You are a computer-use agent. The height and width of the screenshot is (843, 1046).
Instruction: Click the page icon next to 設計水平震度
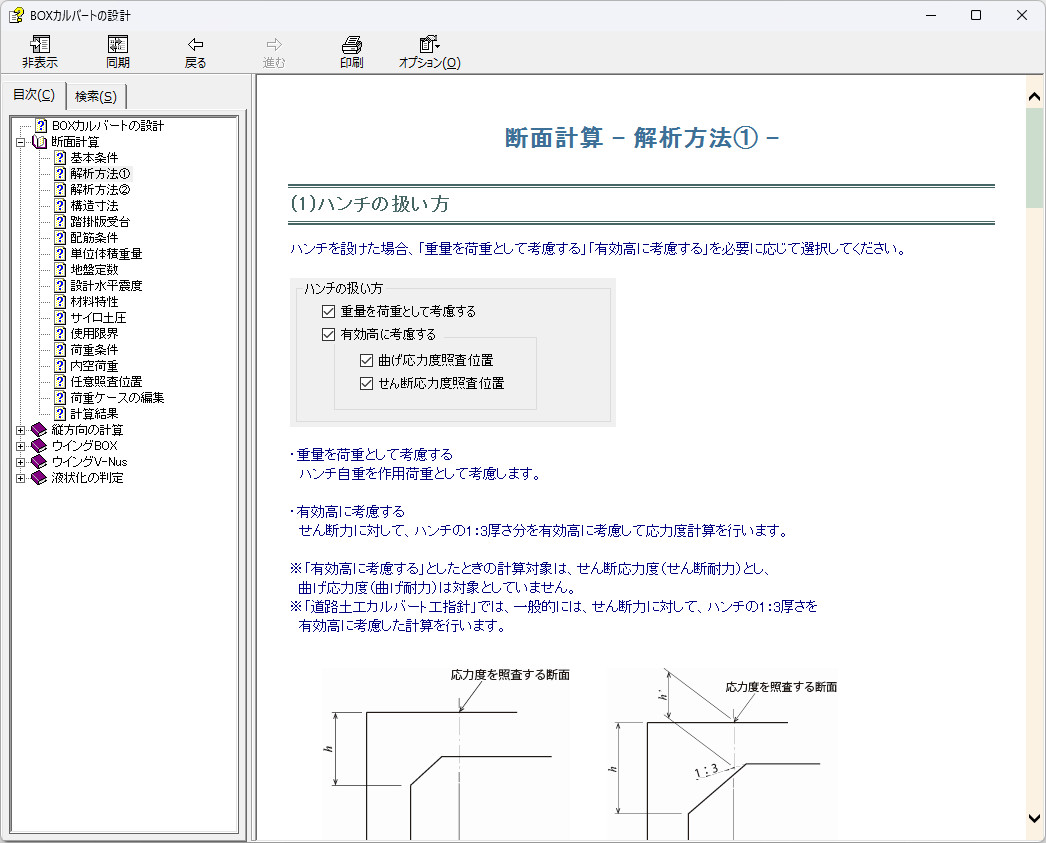click(60, 285)
